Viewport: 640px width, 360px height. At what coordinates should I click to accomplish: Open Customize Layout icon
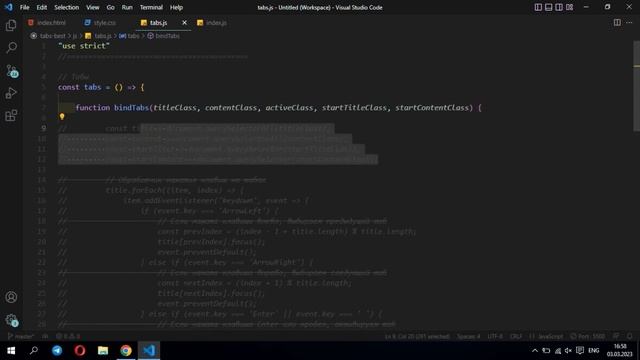coord(569,7)
